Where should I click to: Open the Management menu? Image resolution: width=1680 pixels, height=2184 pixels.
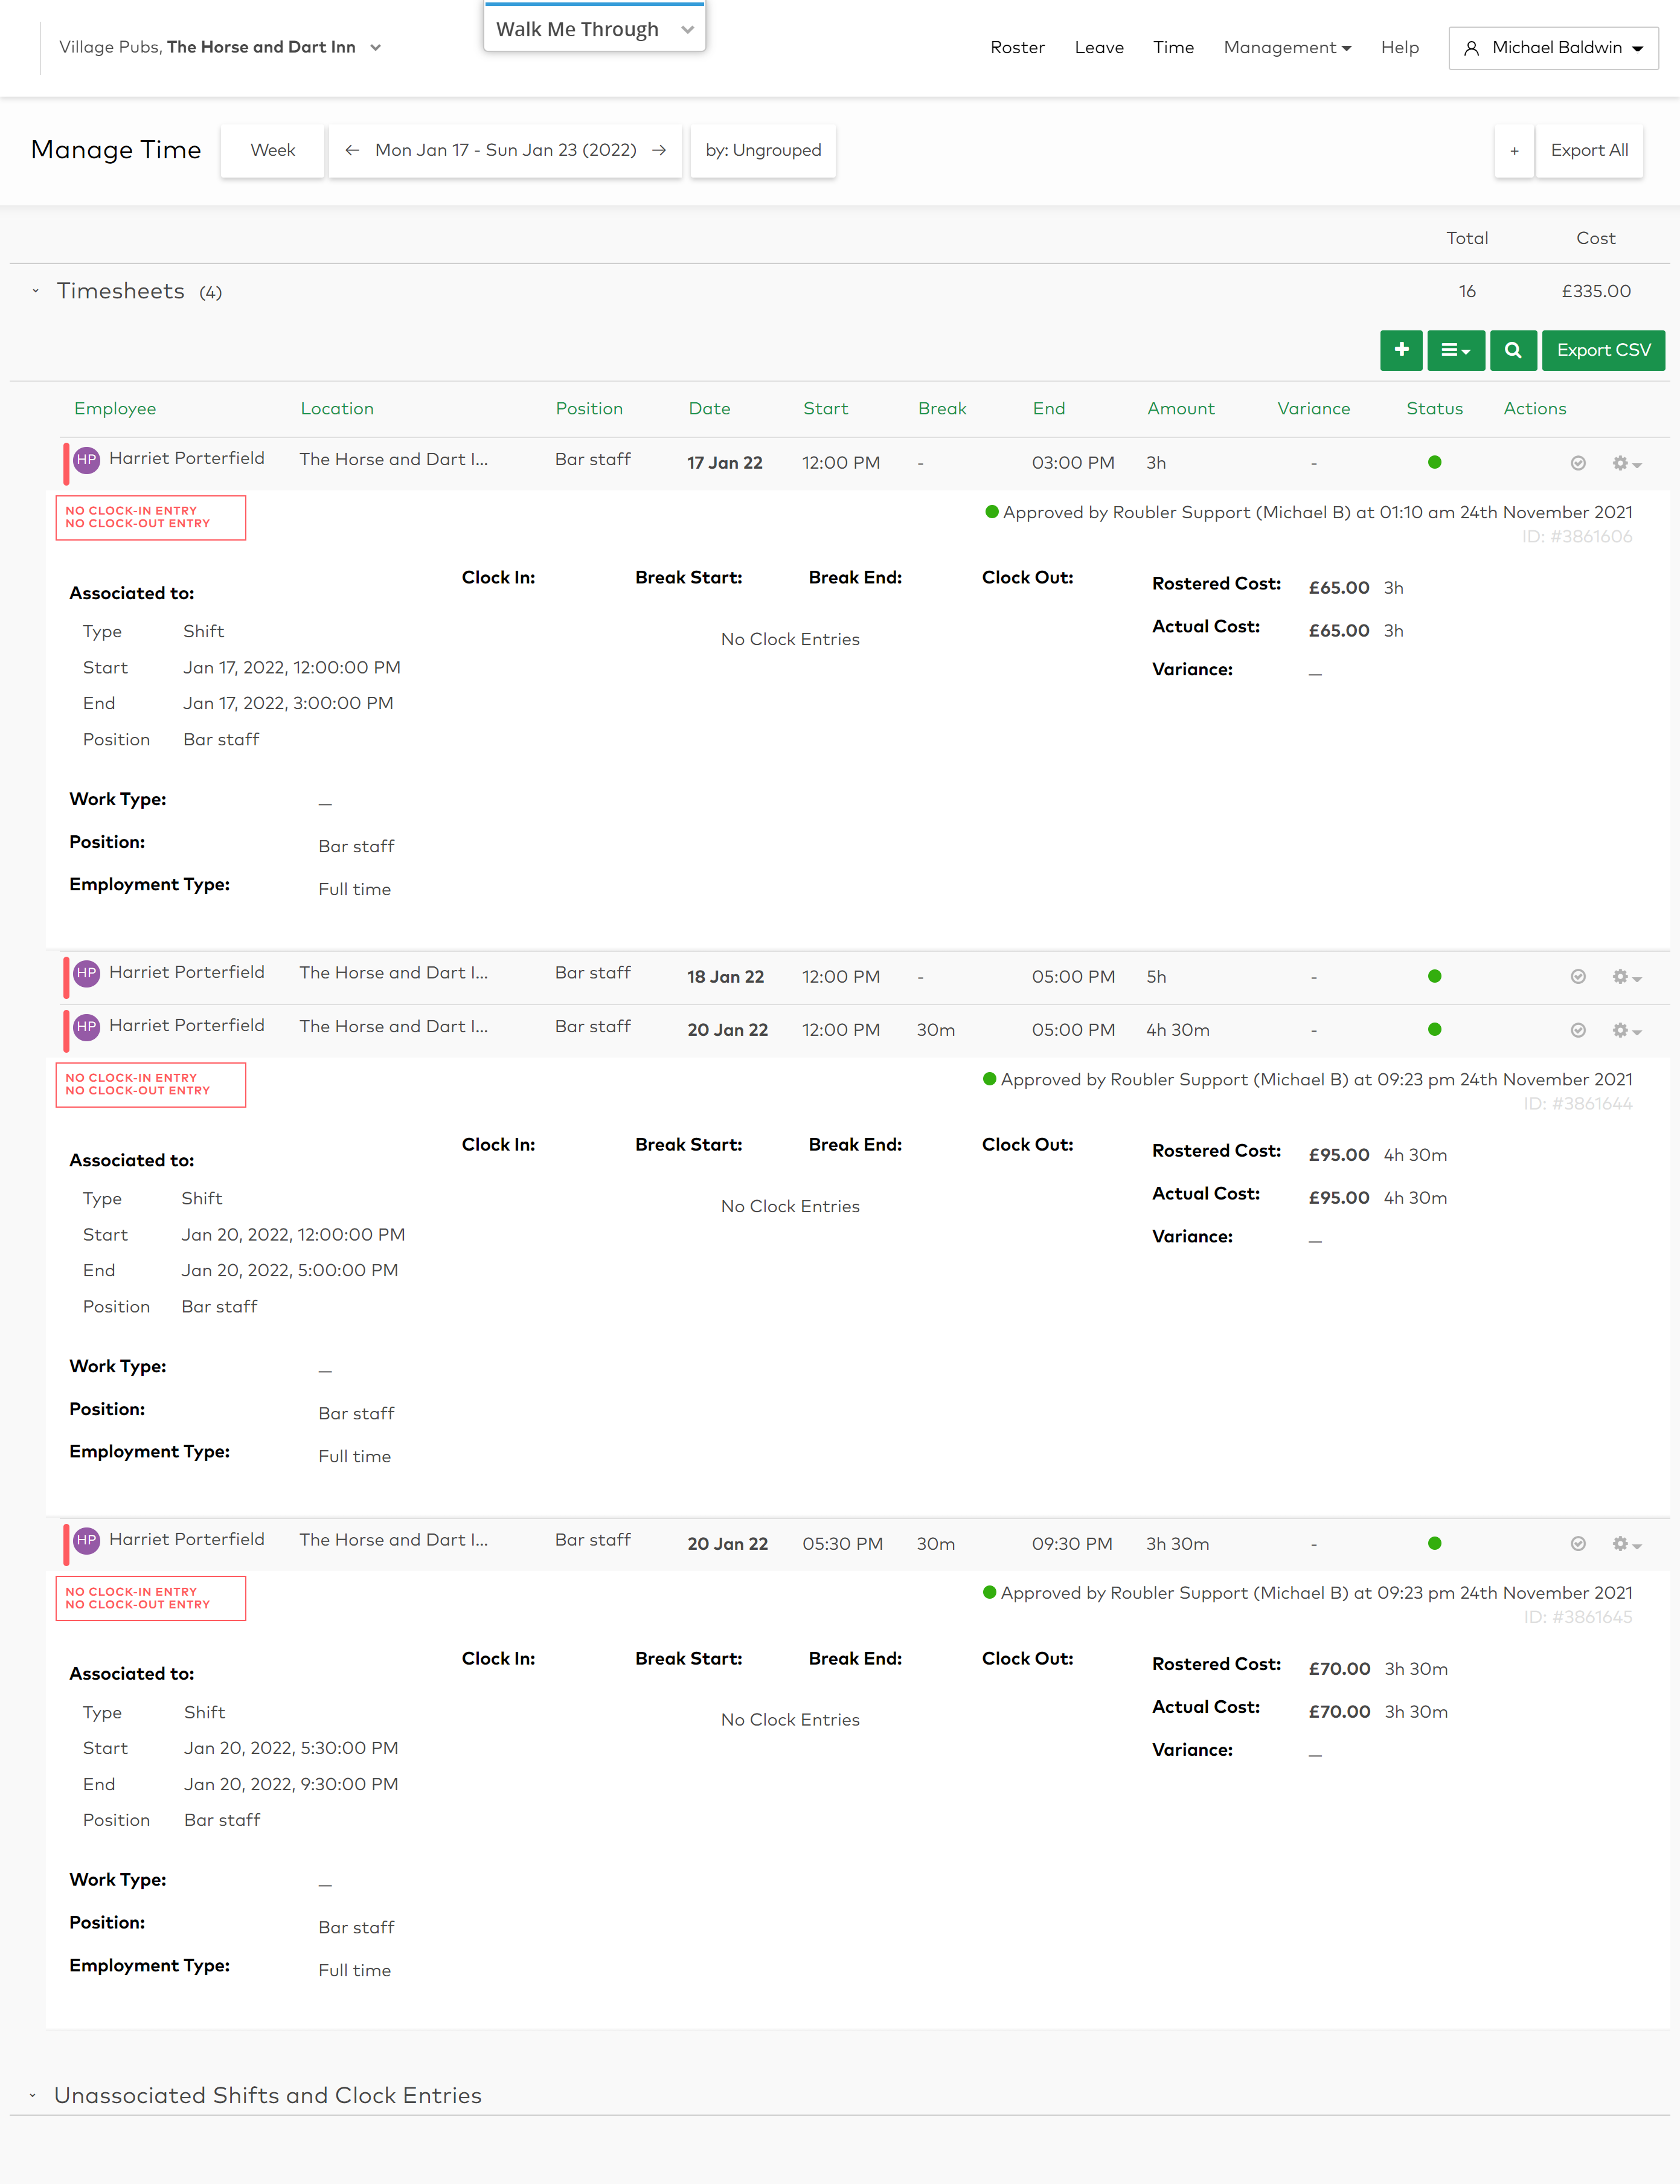coord(1287,48)
